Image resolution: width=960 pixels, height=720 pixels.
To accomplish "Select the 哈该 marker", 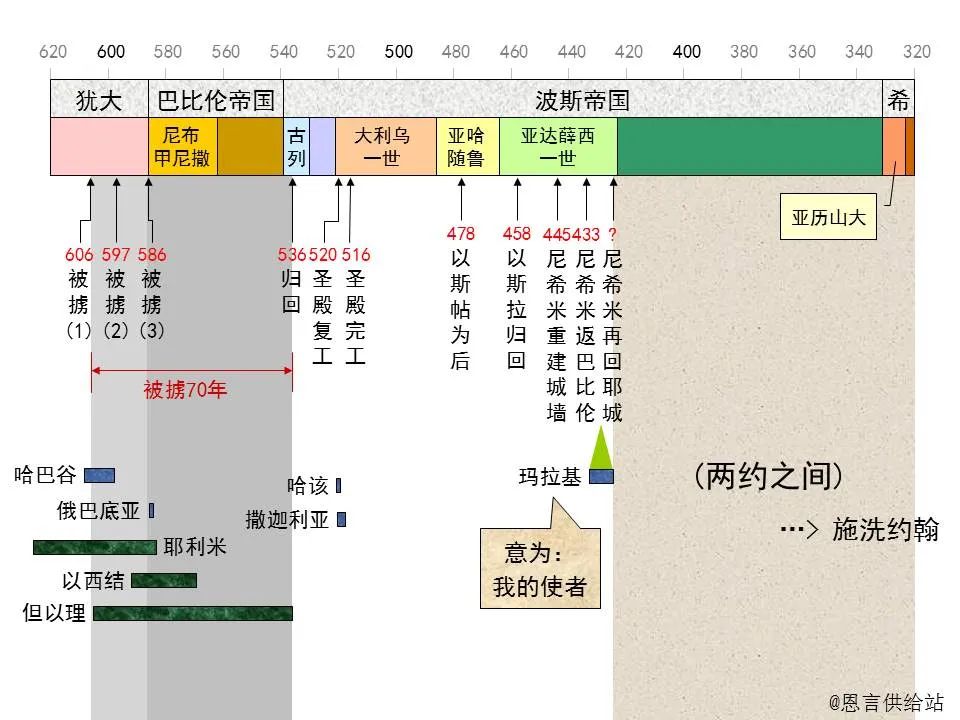I will pos(340,485).
